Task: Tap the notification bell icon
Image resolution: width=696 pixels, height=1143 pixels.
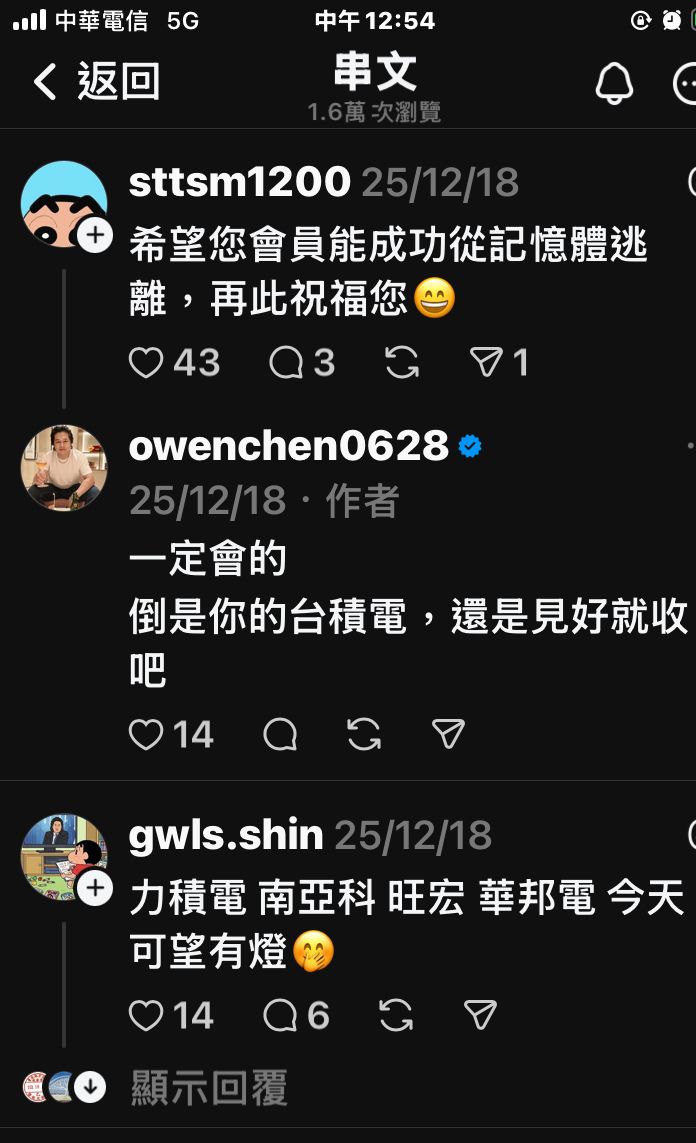Action: [x=614, y=82]
